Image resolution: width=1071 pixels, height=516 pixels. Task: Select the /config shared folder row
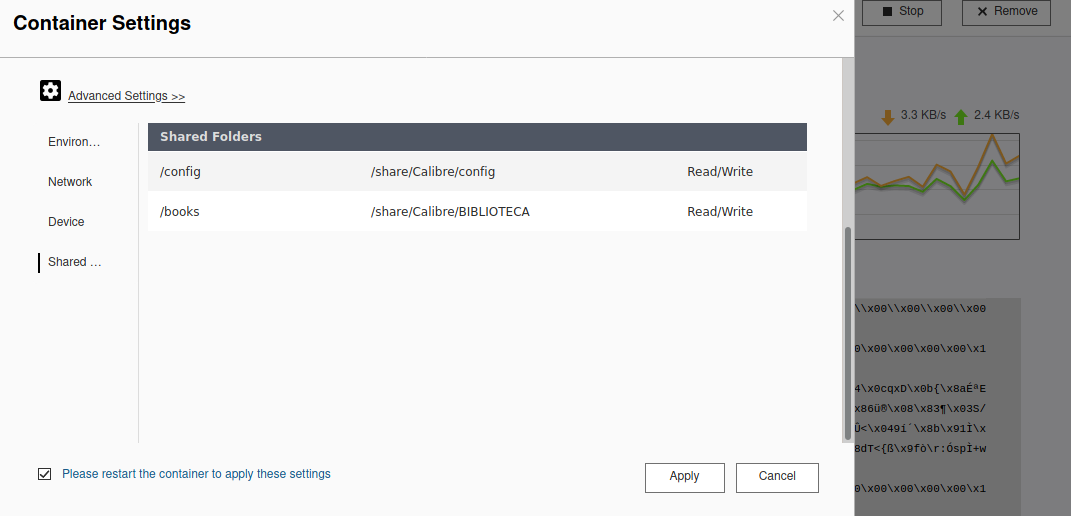click(x=477, y=172)
